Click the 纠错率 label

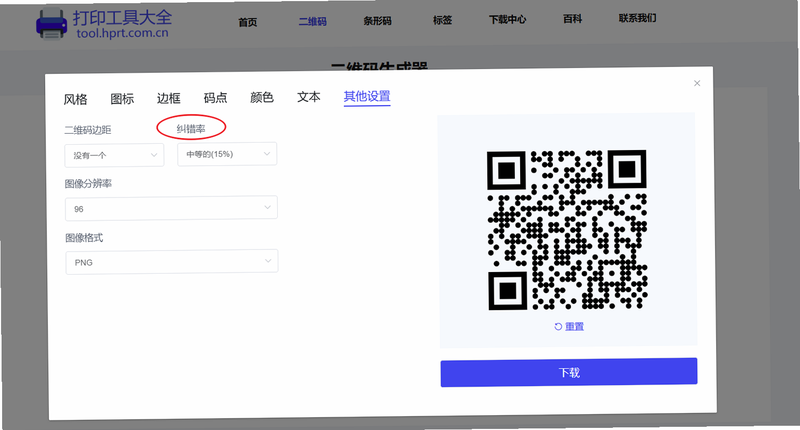(191, 129)
